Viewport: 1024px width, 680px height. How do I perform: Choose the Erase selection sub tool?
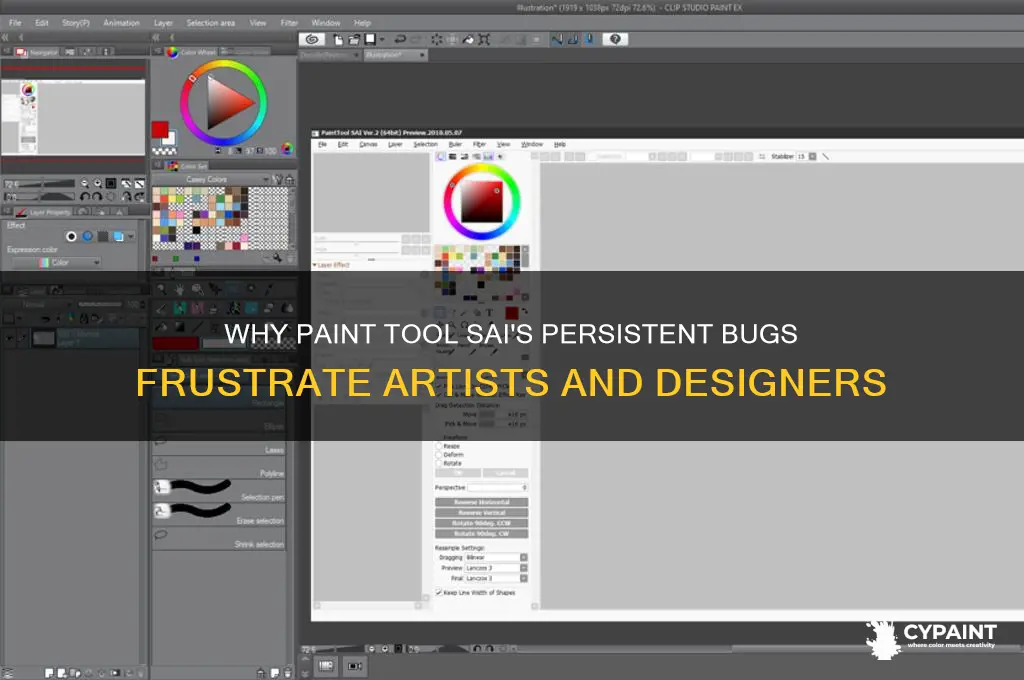coord(219,514)
